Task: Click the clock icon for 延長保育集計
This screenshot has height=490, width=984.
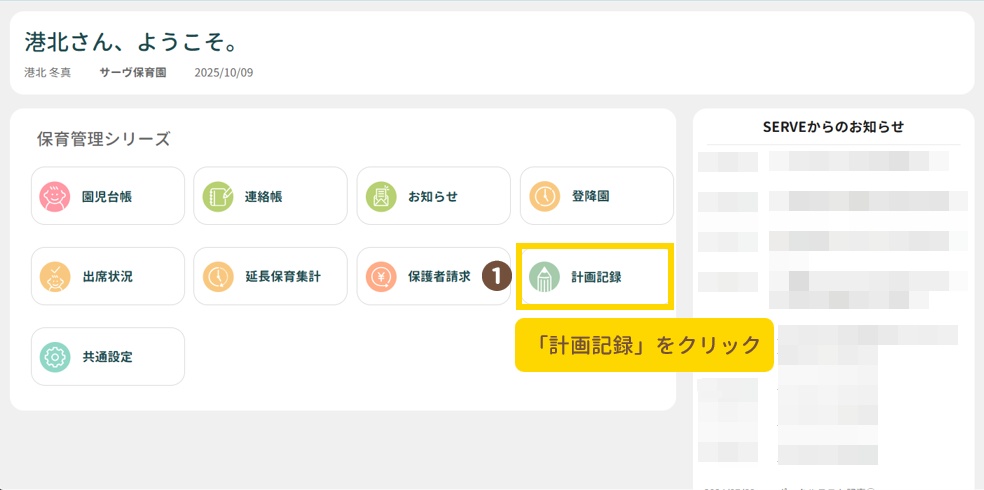Action: [218, 276]
